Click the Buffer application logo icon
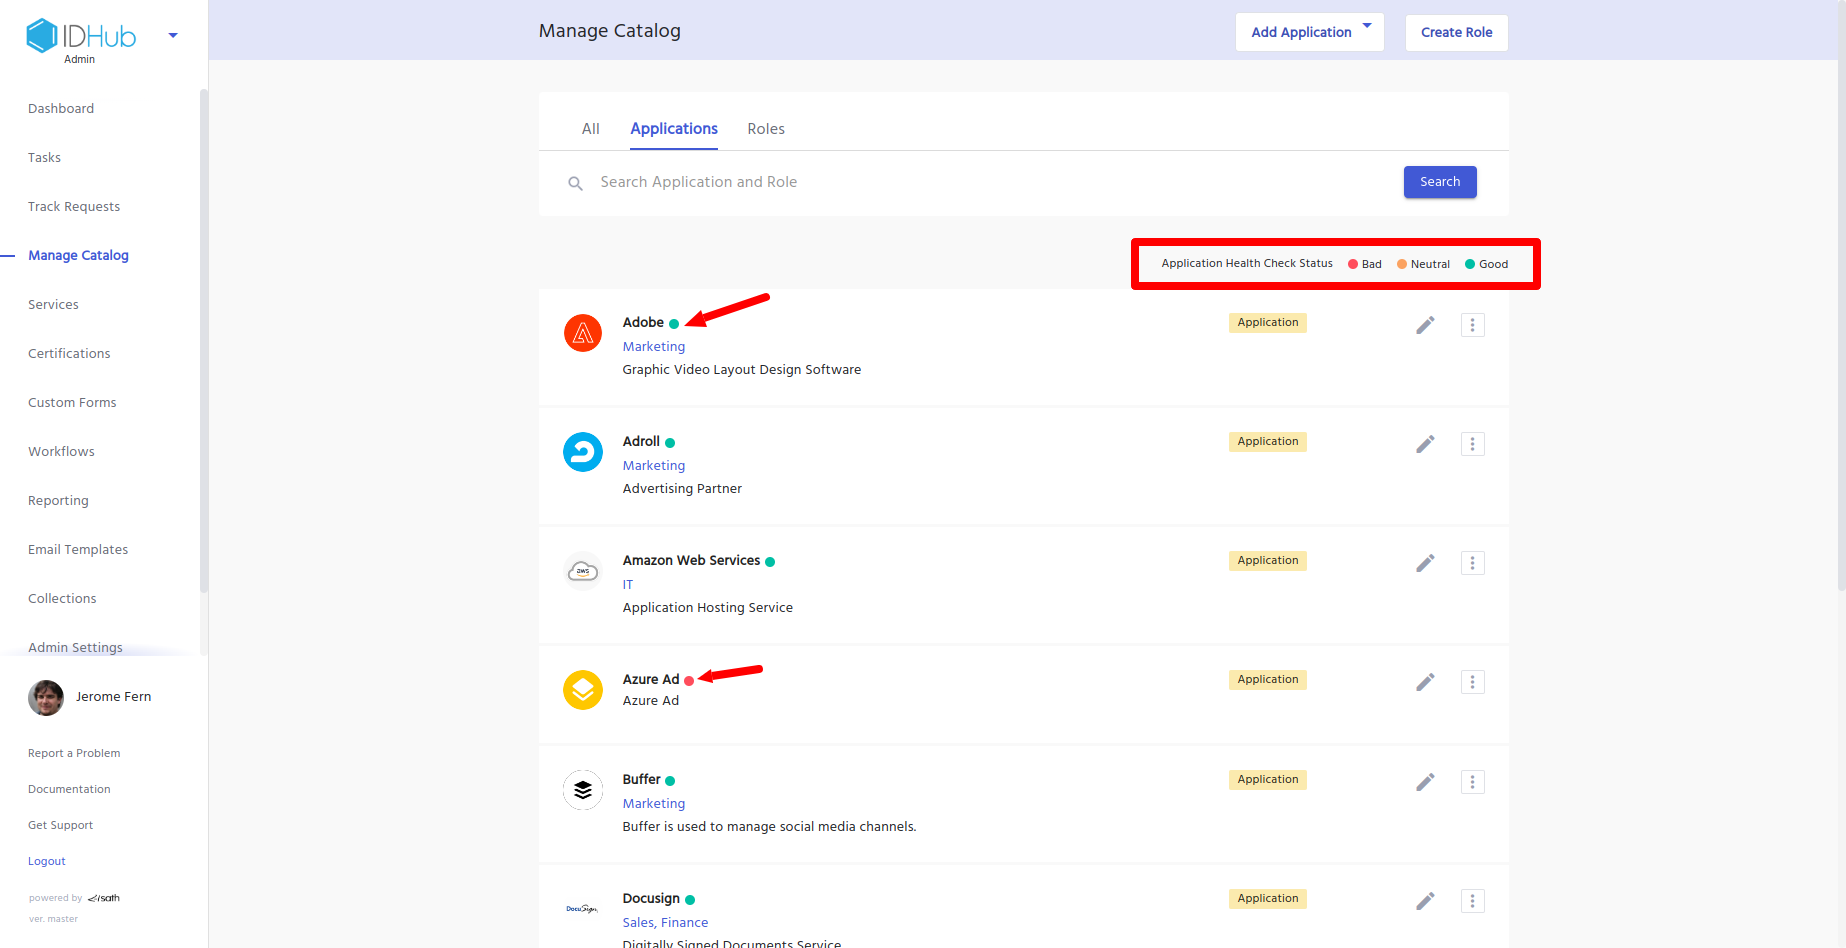The height and width of the screenshot is (948, 1846). pos(583,790)
